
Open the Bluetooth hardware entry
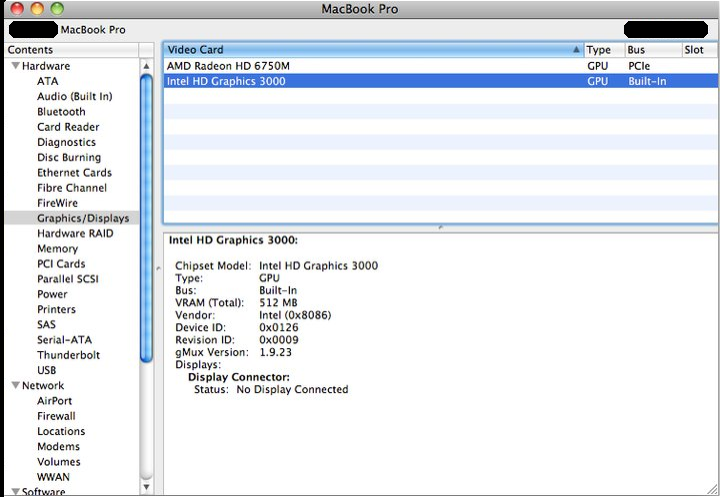61,112
